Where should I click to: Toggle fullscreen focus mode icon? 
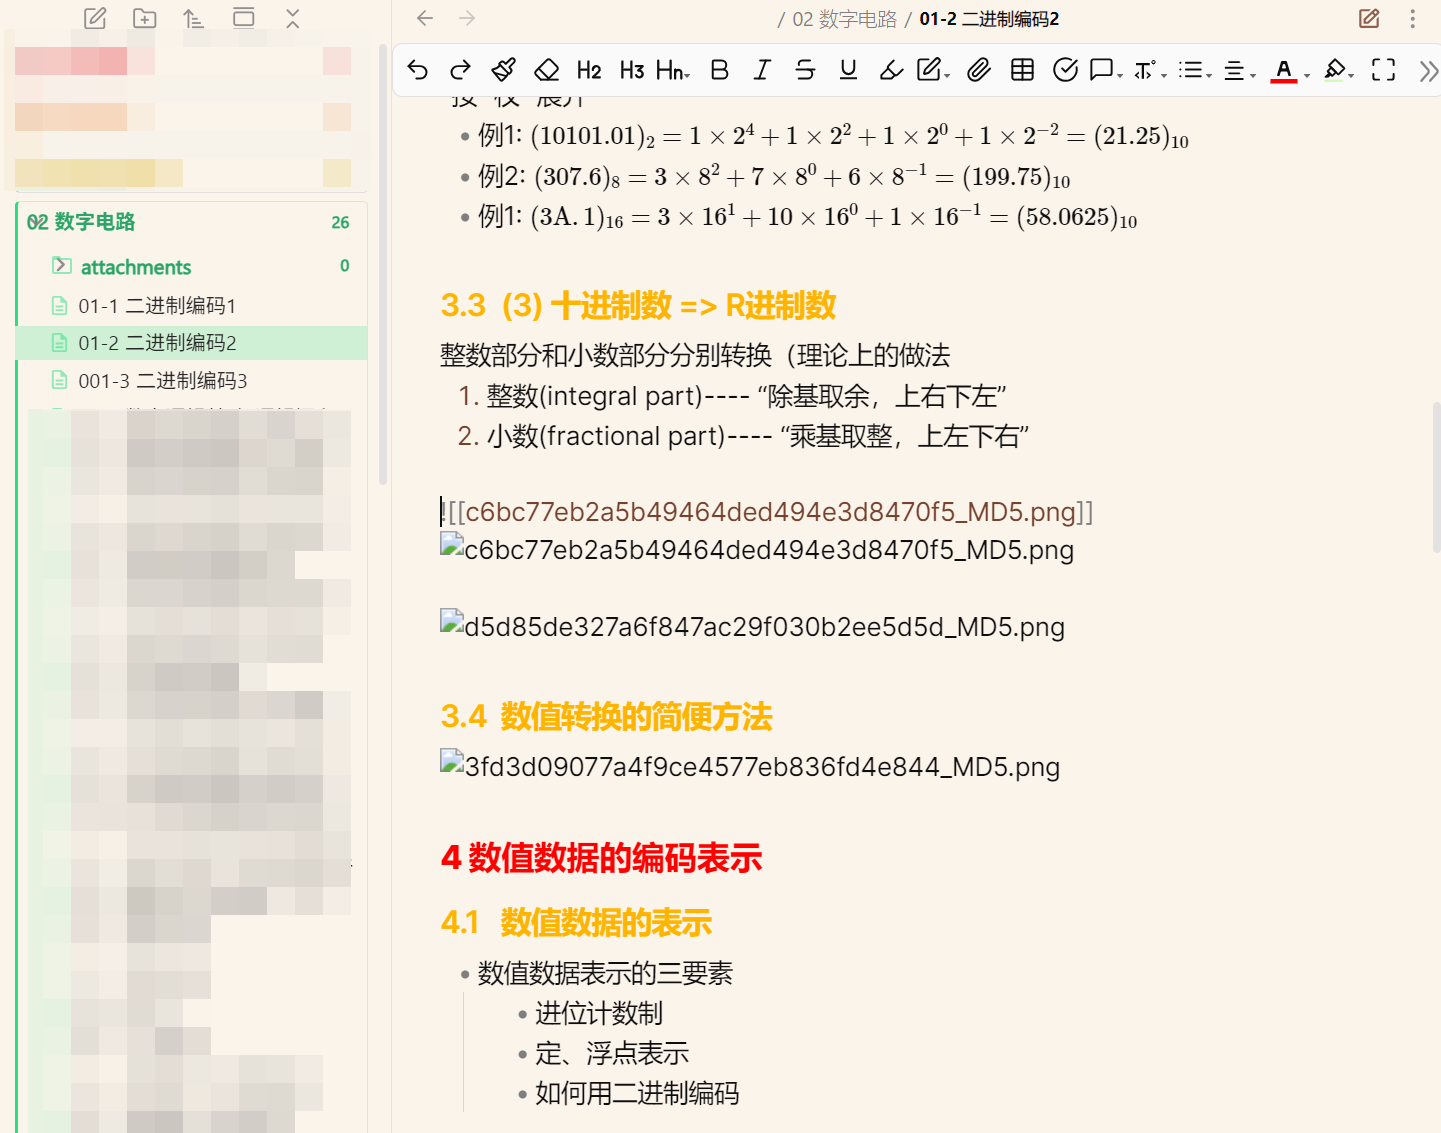[1383, 70]
